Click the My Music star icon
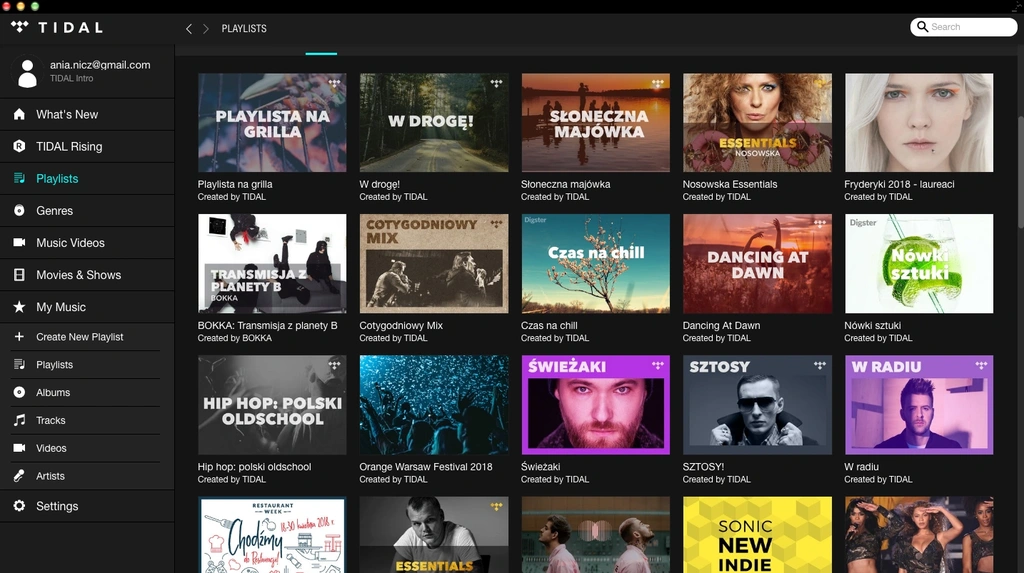Image resolution: width=1024 pixels, height=573 pixels. 19,306
